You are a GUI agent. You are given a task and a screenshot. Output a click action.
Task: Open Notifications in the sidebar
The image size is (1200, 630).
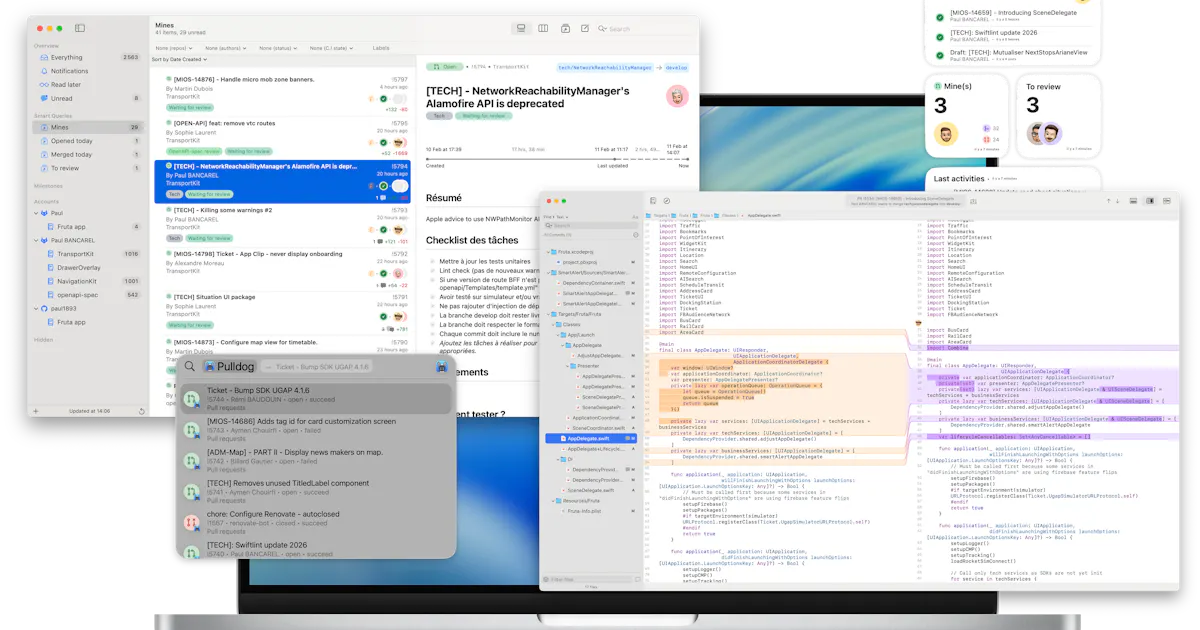(x=88, y=71)
